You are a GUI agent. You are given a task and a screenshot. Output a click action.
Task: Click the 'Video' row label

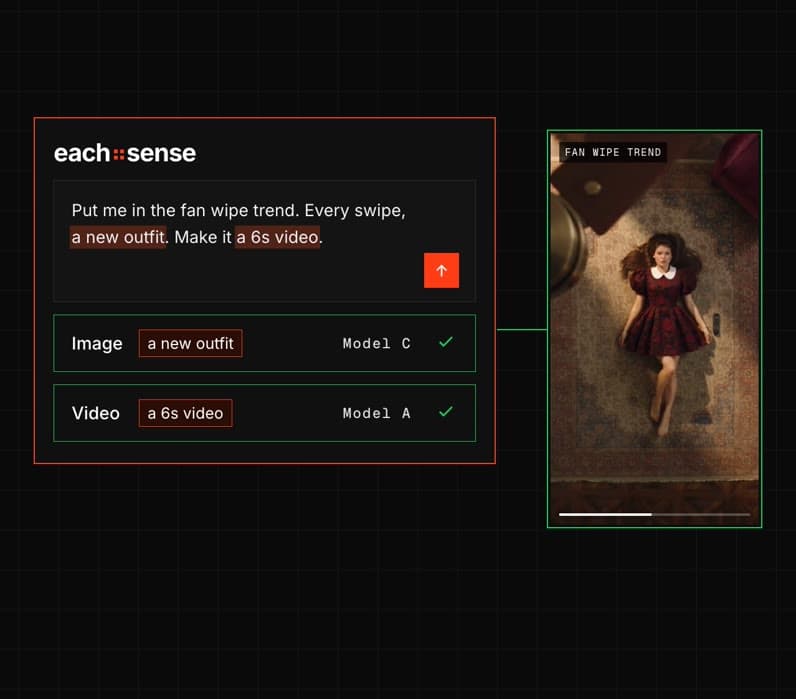(95, 413)
